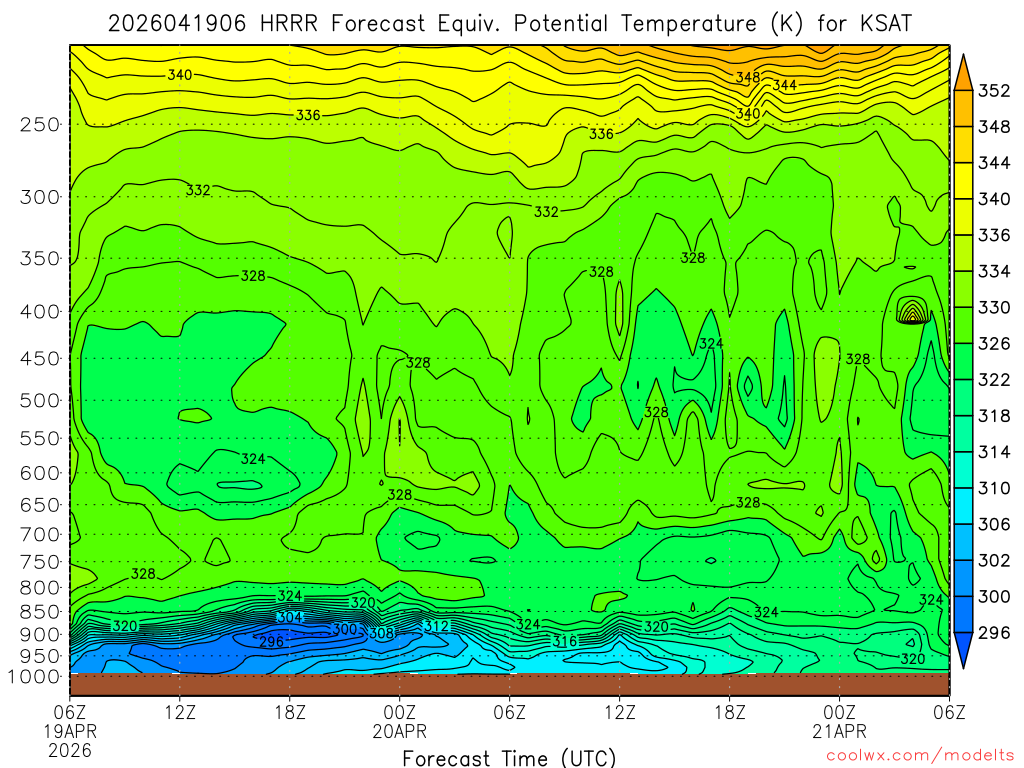Click the blue arrow below the colorbar
Image resolution: width=1024 pixels, height=768 pixels.
(x=963, y=649)
